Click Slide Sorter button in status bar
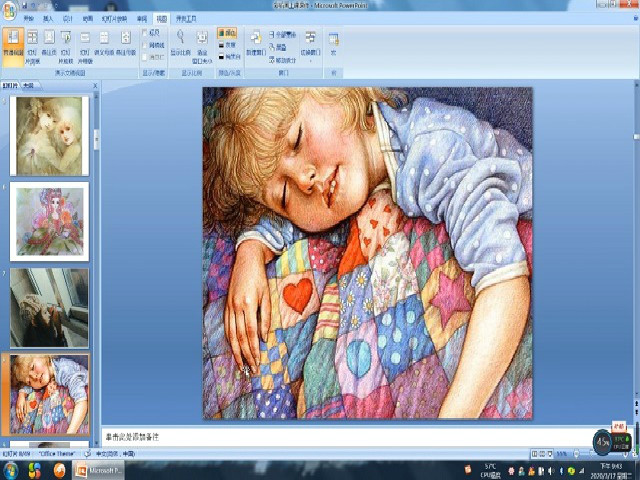The width and height of the screenshot is (640, 480). [x=542, y=454]
